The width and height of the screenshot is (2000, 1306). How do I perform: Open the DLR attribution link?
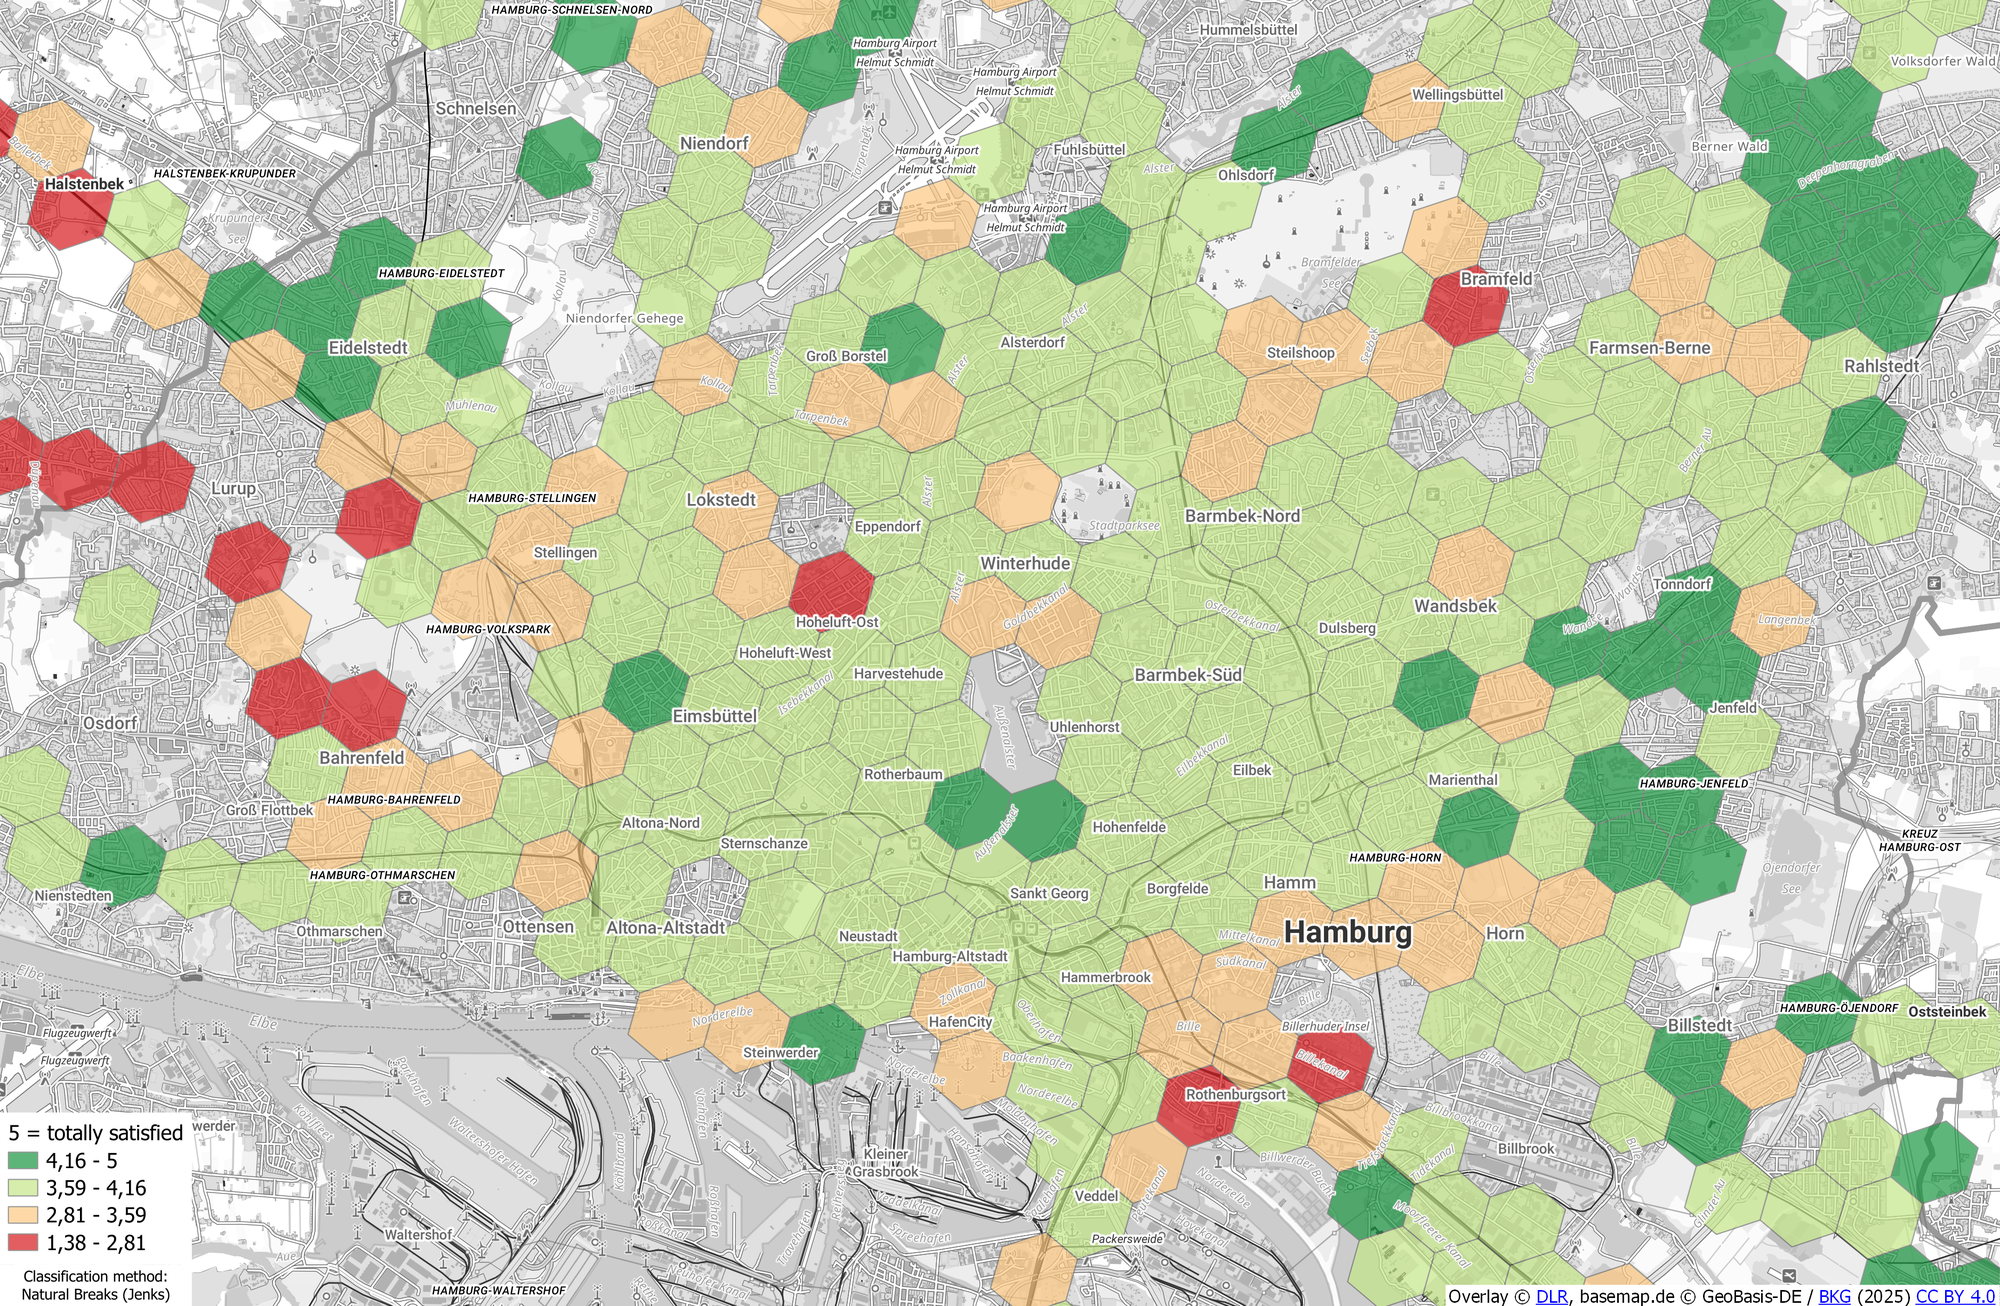[1551, 1296]
